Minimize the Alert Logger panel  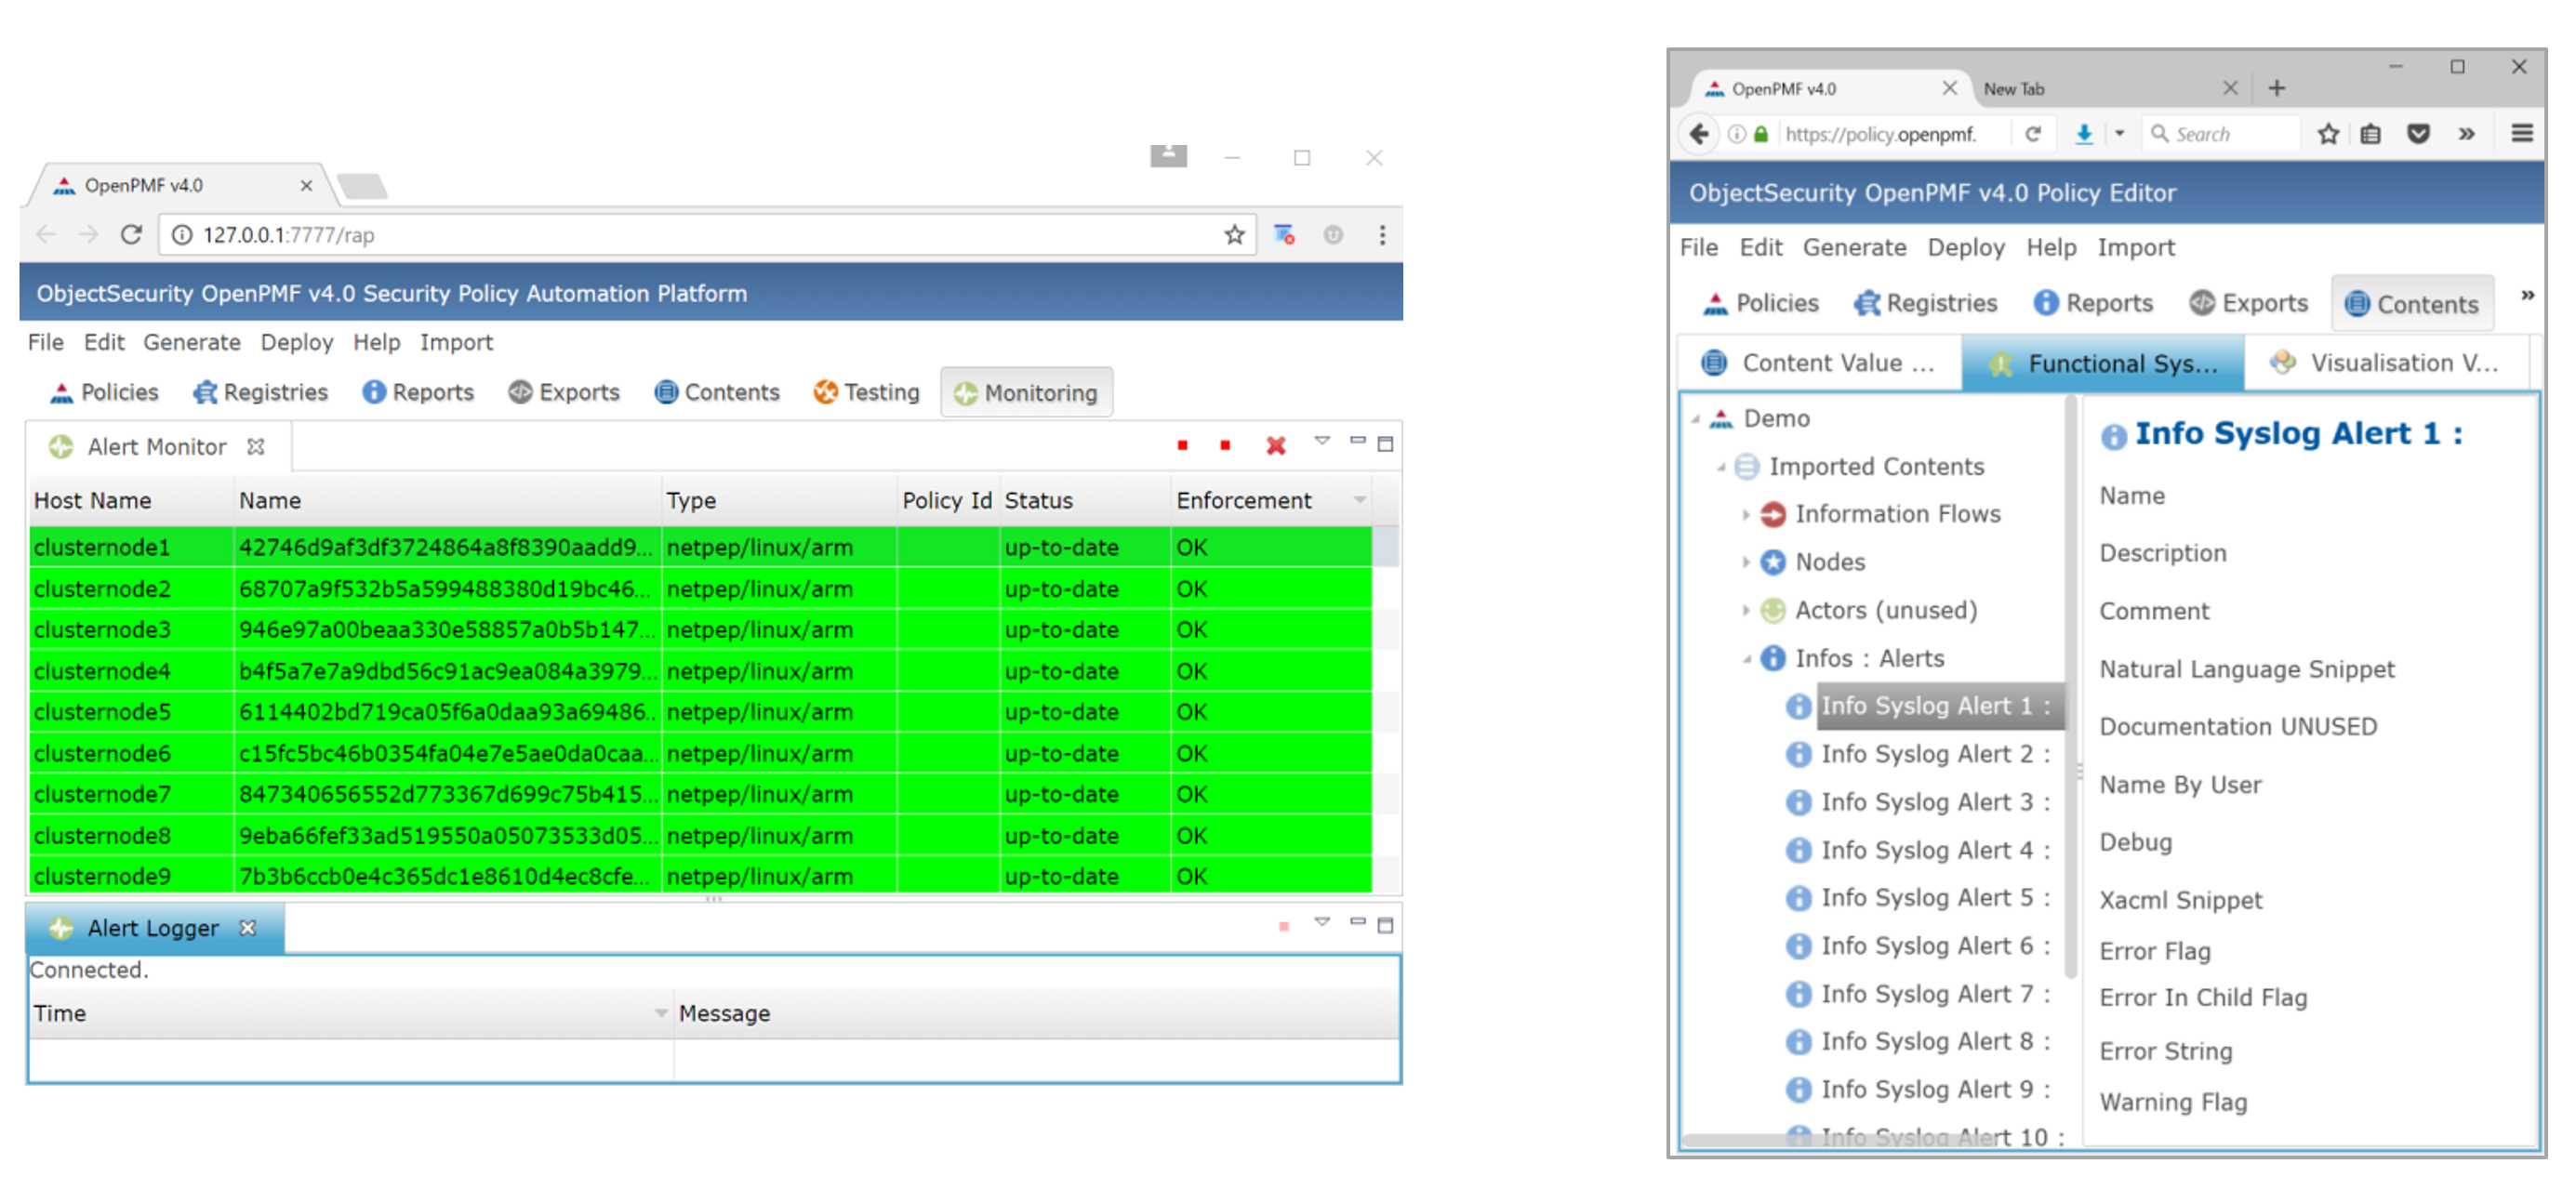point(1357,922)
